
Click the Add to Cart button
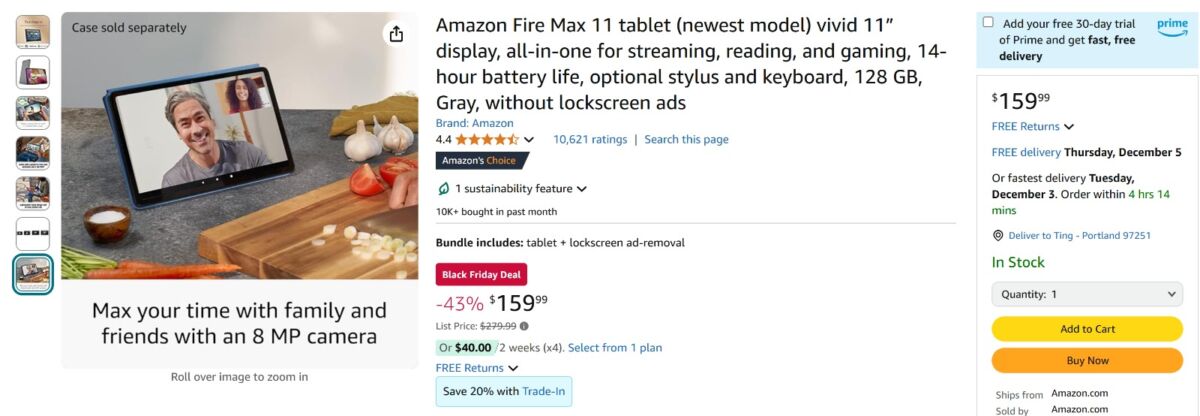1087,329
